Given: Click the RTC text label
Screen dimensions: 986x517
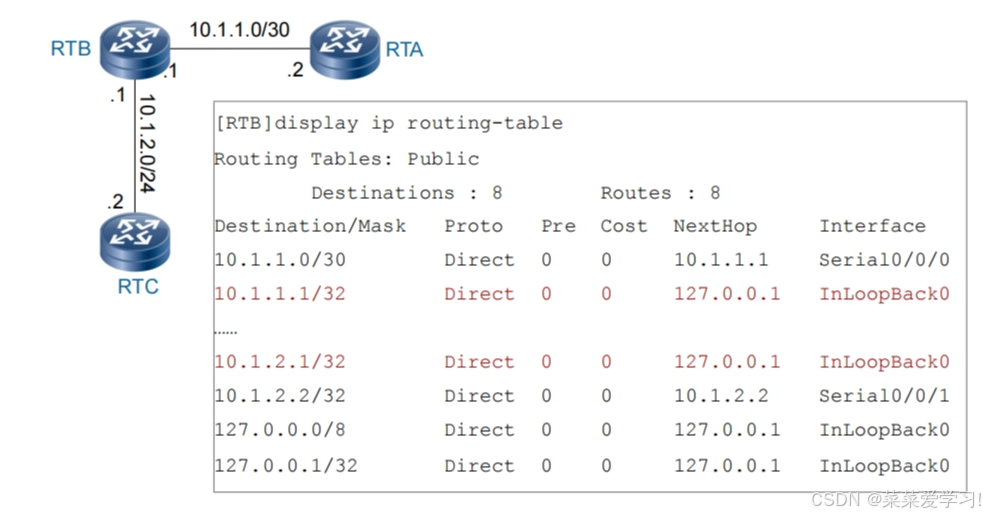Looking at the screenshot, I should coord(138,287).
